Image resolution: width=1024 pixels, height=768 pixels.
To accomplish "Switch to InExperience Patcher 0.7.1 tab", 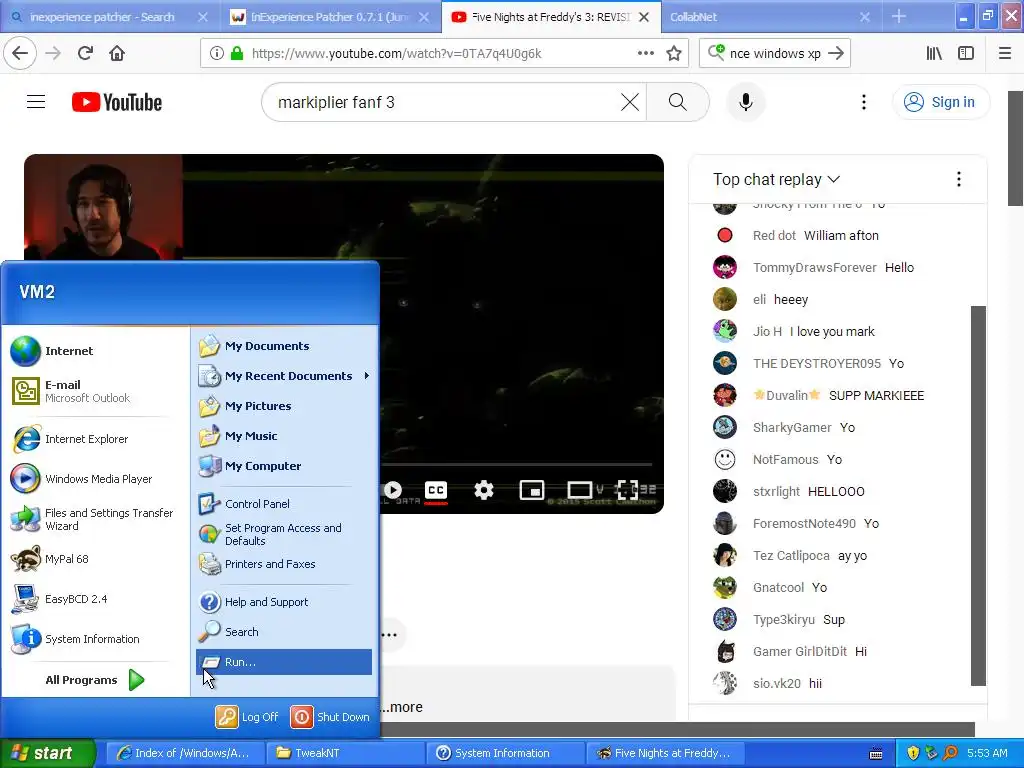I will 328,17.
